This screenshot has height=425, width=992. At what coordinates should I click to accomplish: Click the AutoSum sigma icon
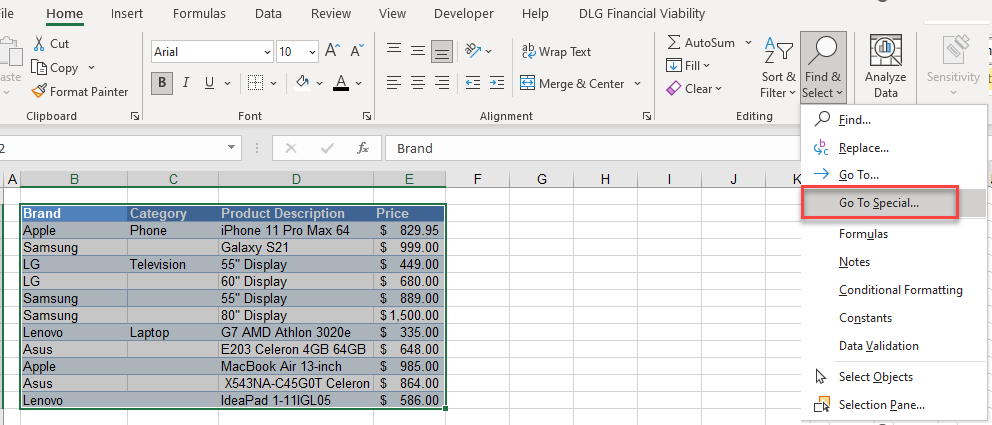[x=674, y=43]
